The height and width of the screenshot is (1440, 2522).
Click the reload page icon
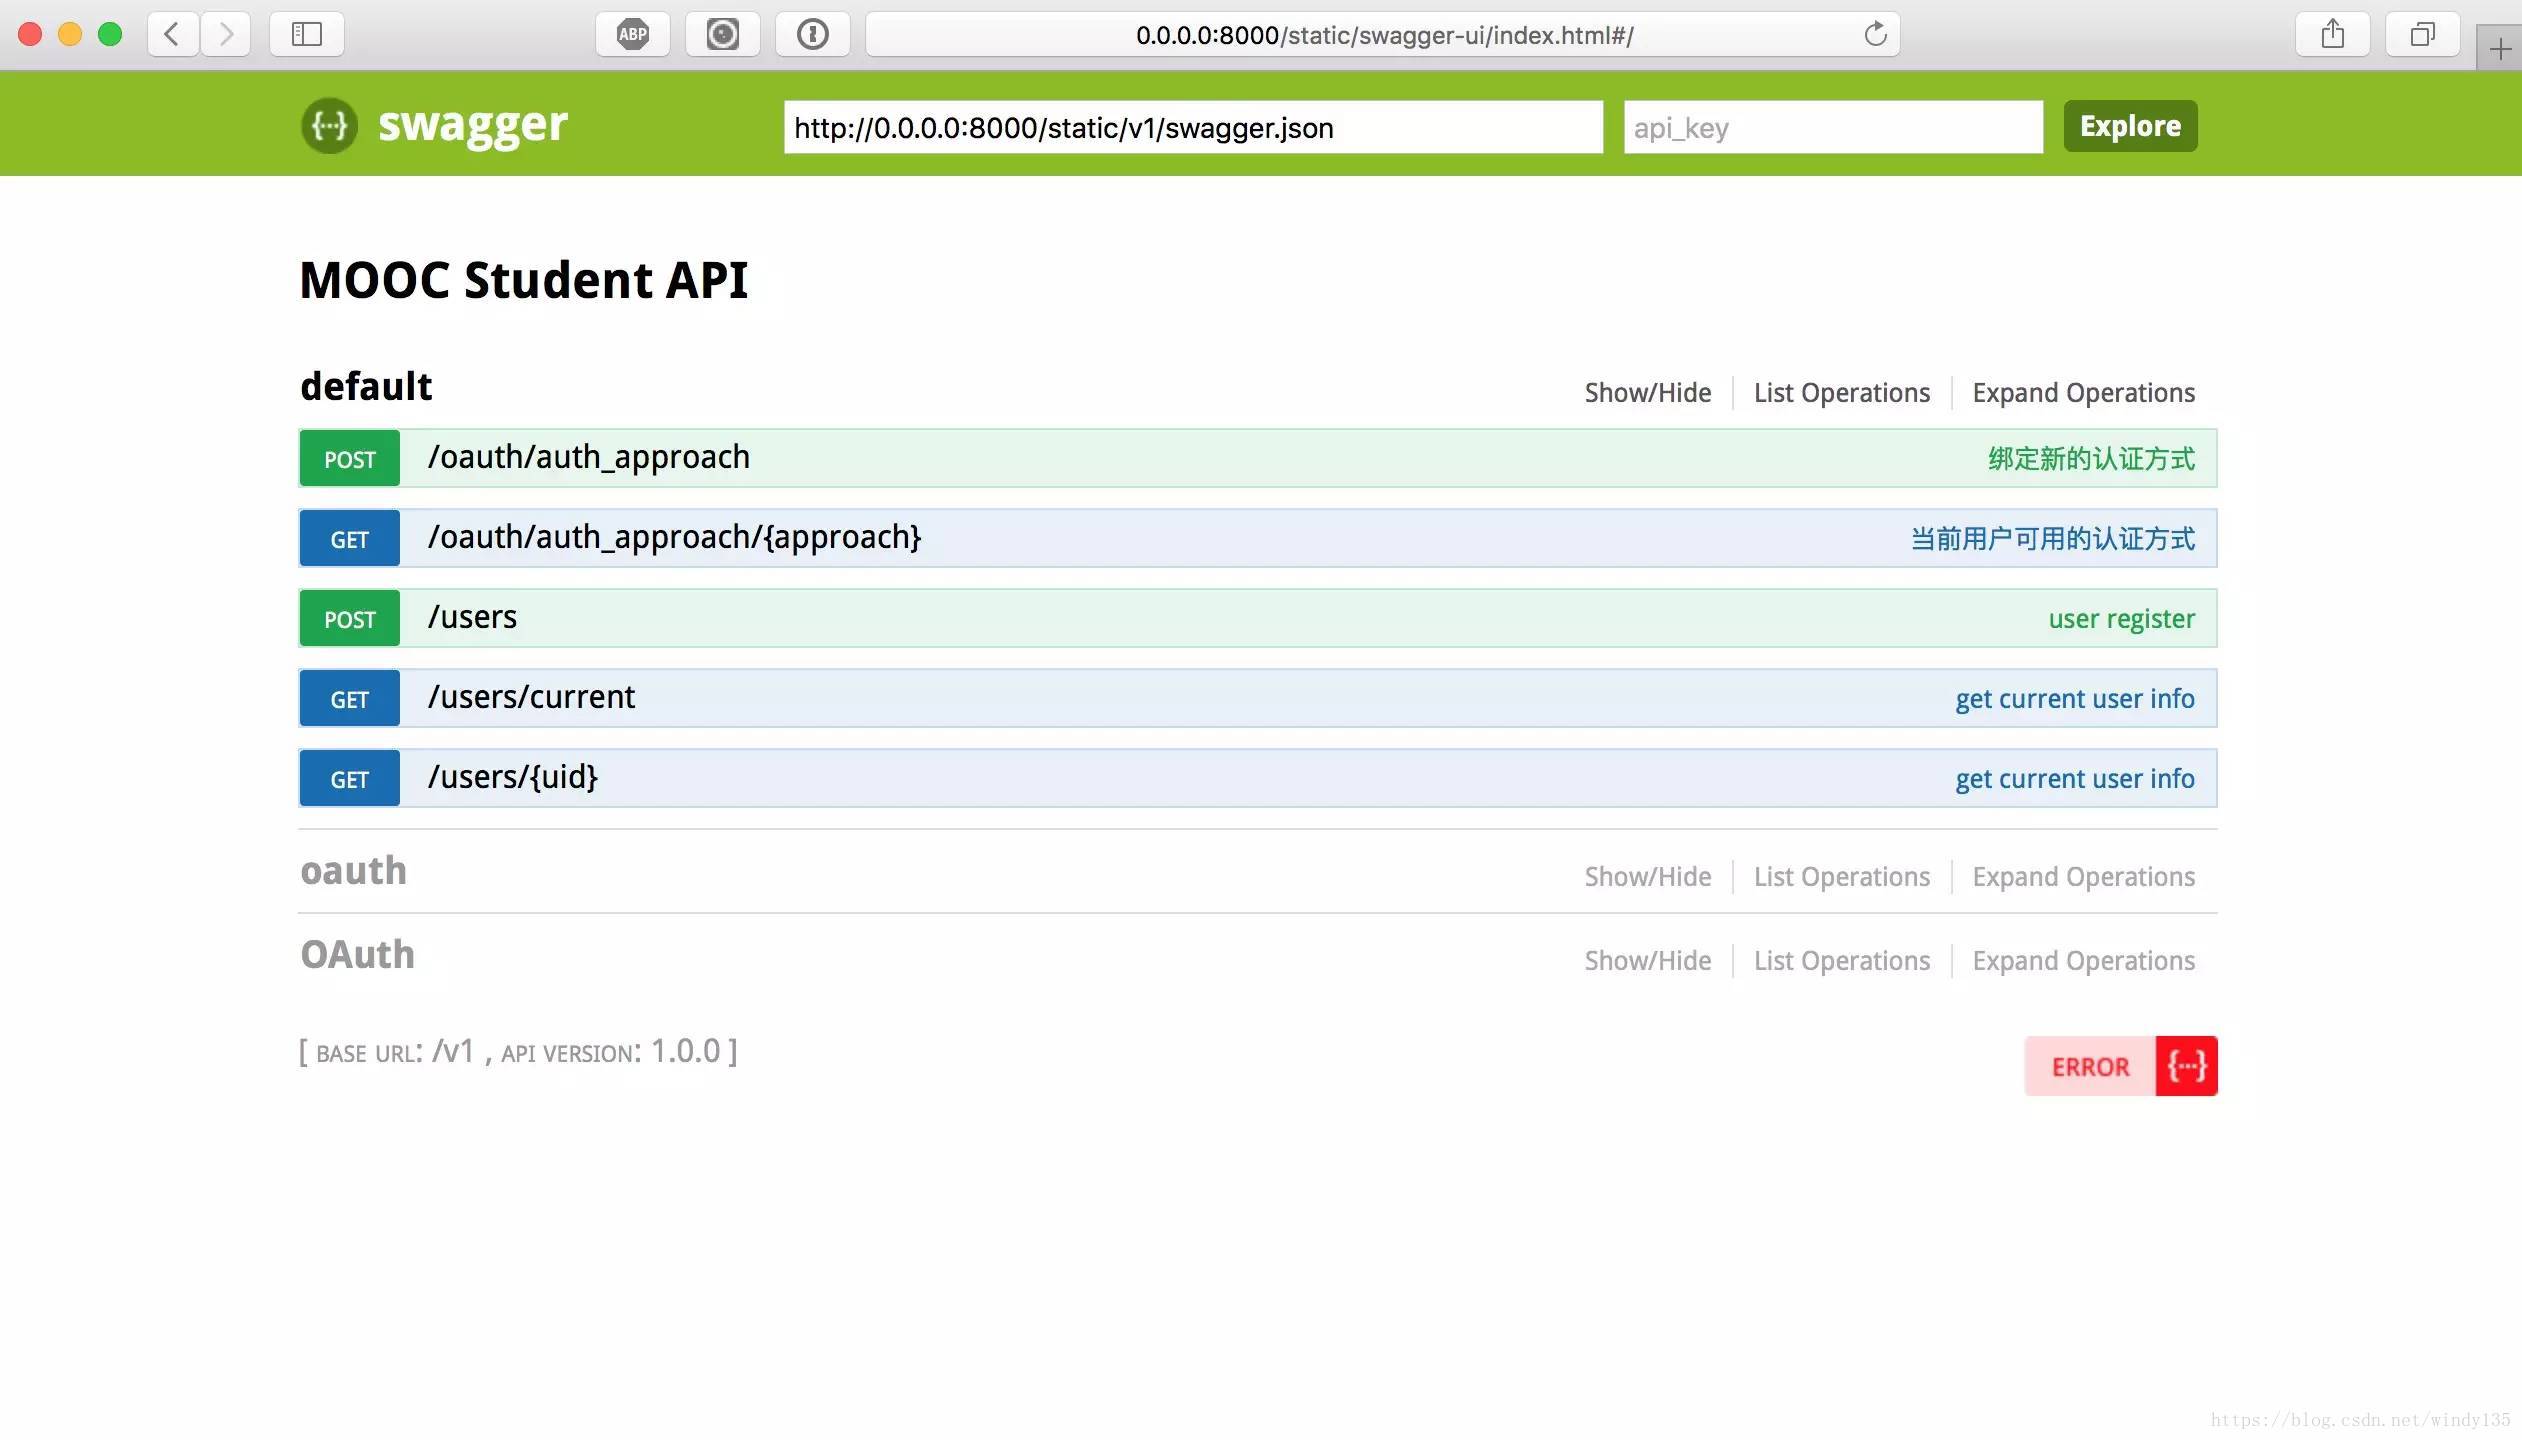tap(1875, 35)
